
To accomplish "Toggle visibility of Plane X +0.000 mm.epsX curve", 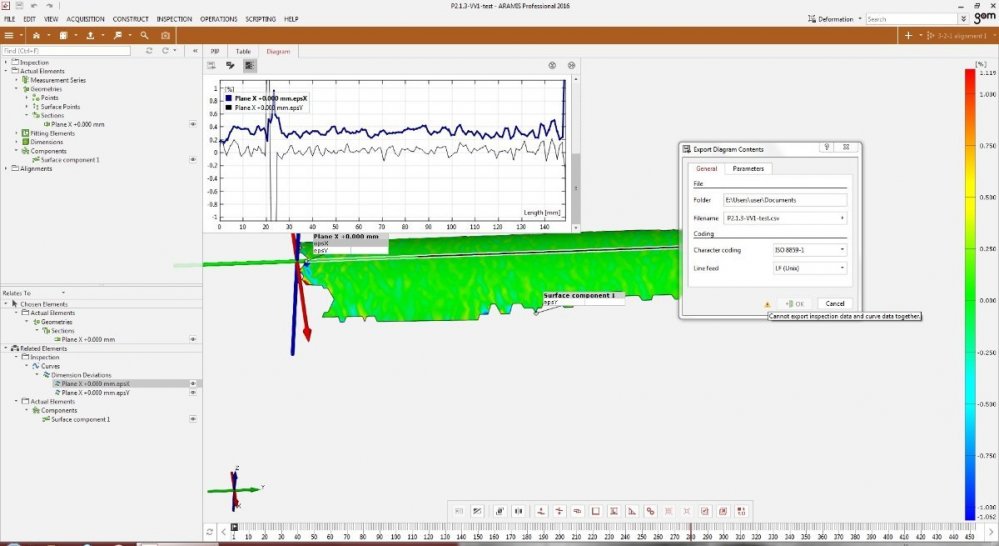I will 192,383.
